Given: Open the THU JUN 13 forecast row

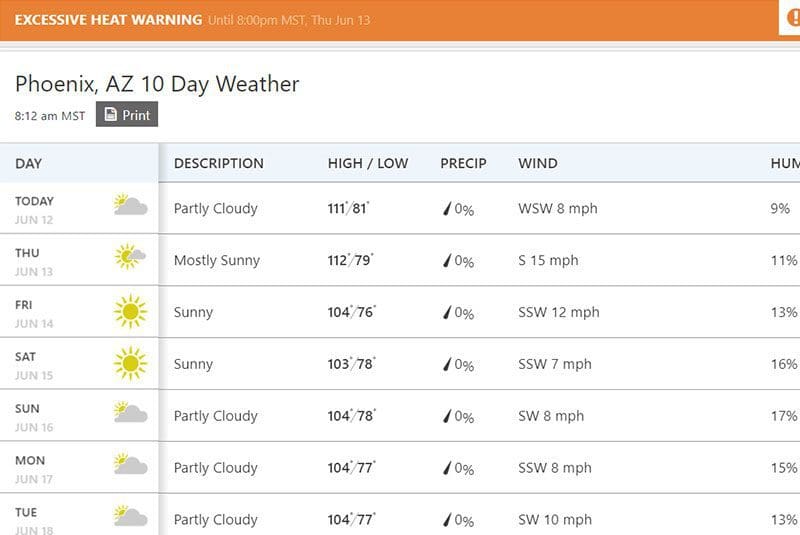Looking at the screenshot, I should click(400, 260).
